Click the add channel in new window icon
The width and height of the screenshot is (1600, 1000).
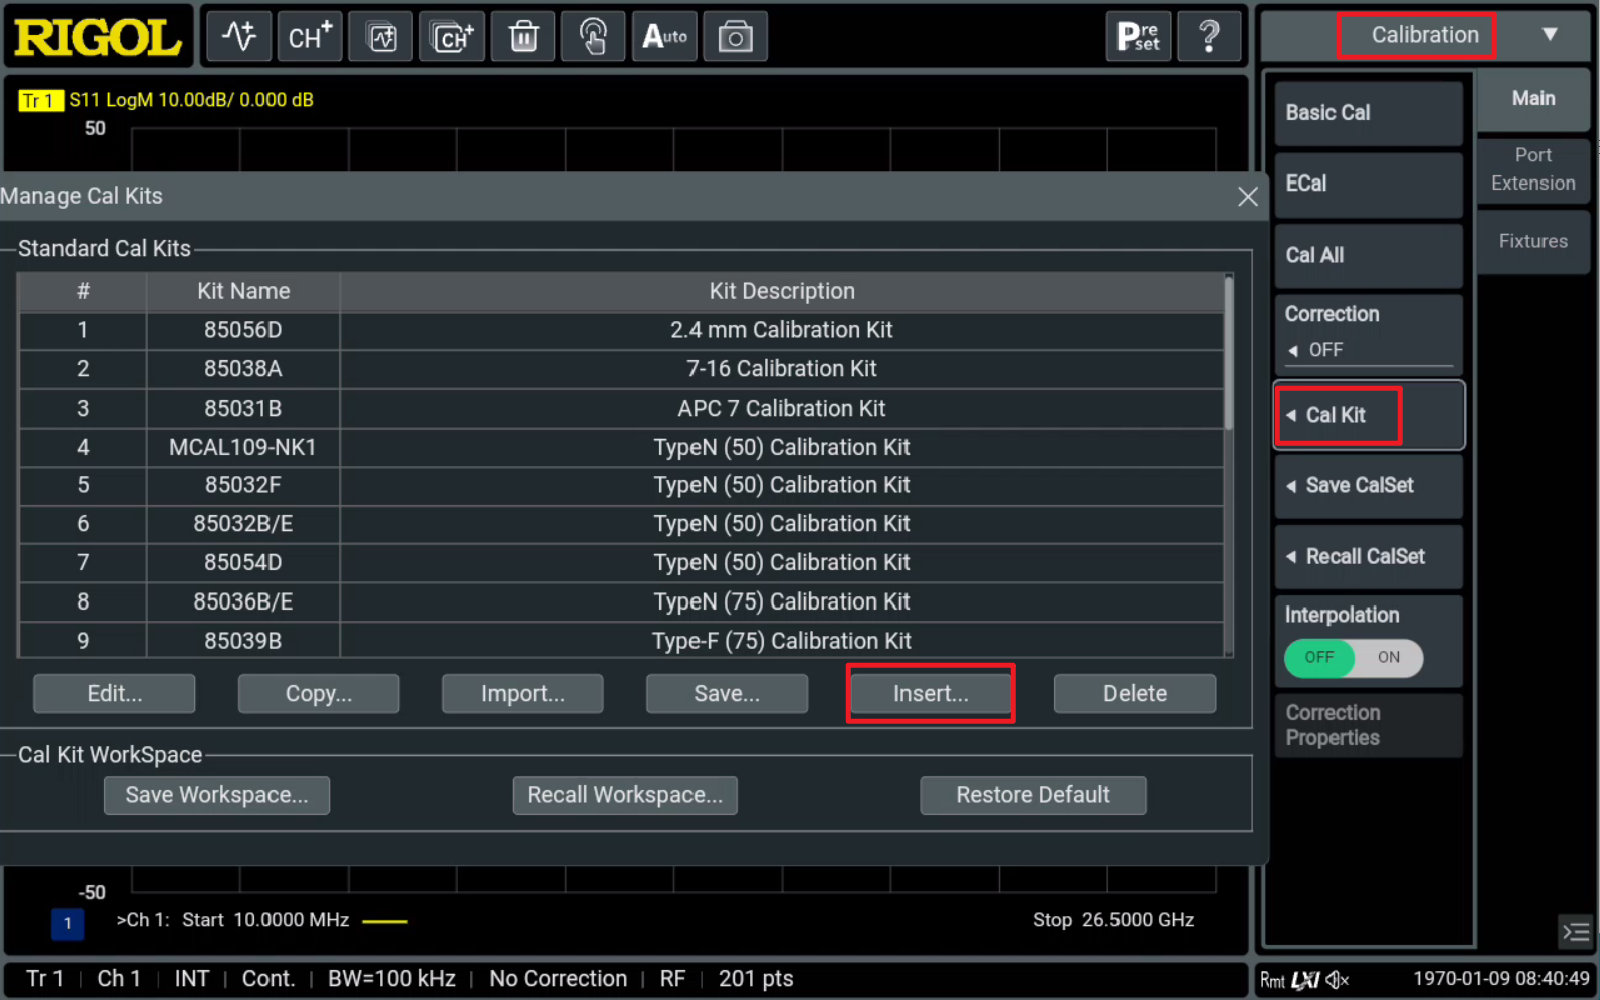(452, 37)
